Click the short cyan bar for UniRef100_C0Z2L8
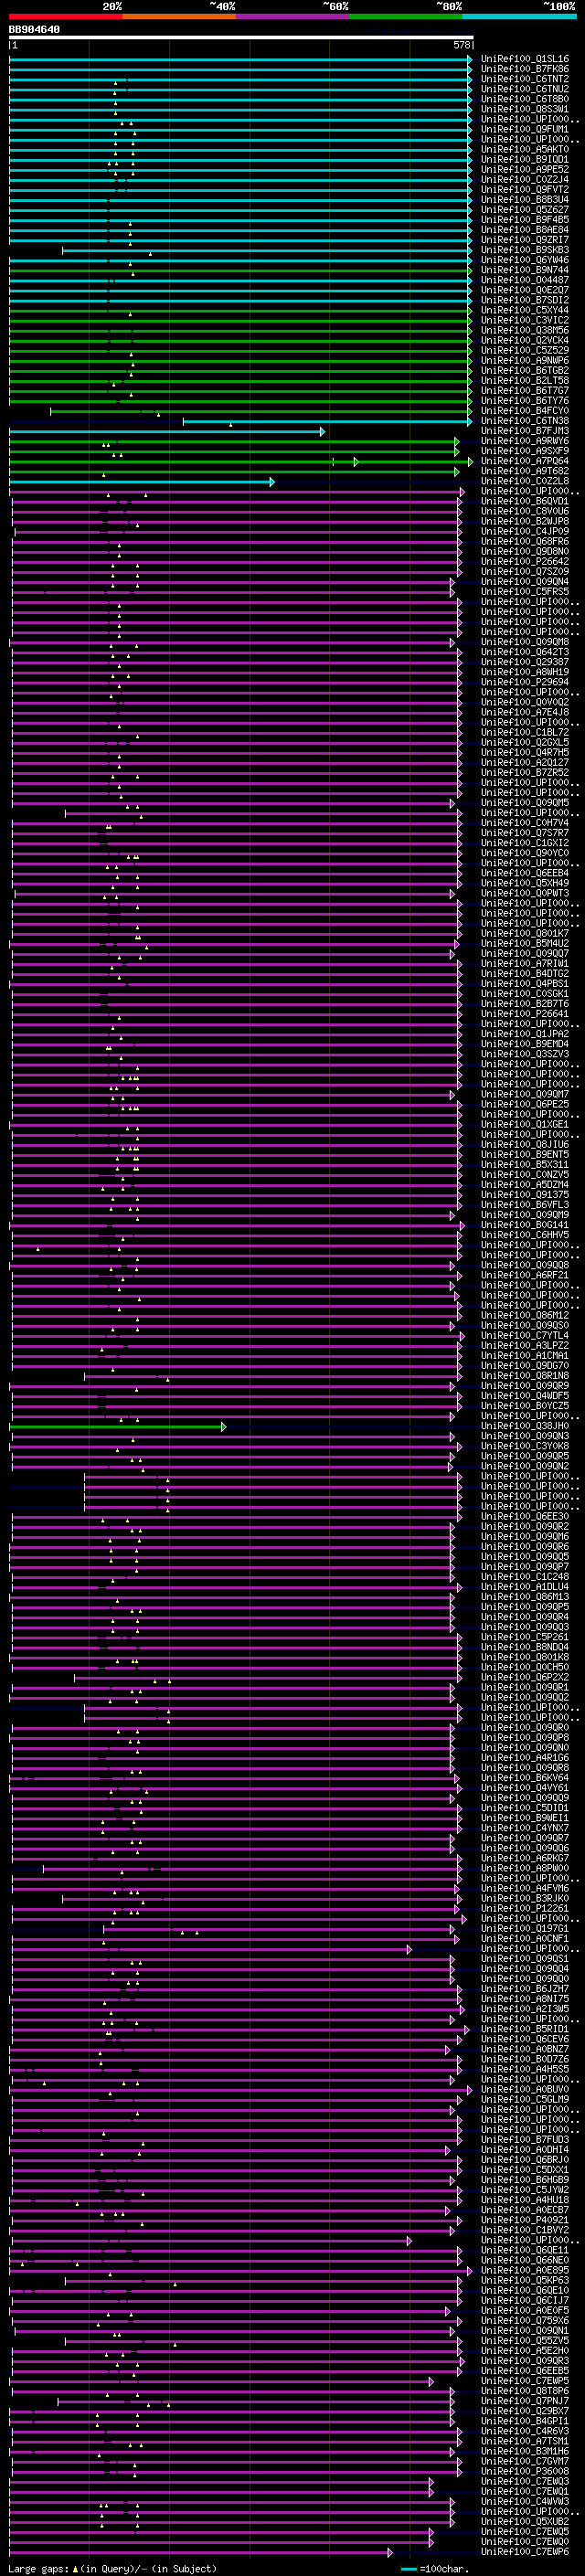Viewport: 585px width, 2576px height. click(142, 481)
